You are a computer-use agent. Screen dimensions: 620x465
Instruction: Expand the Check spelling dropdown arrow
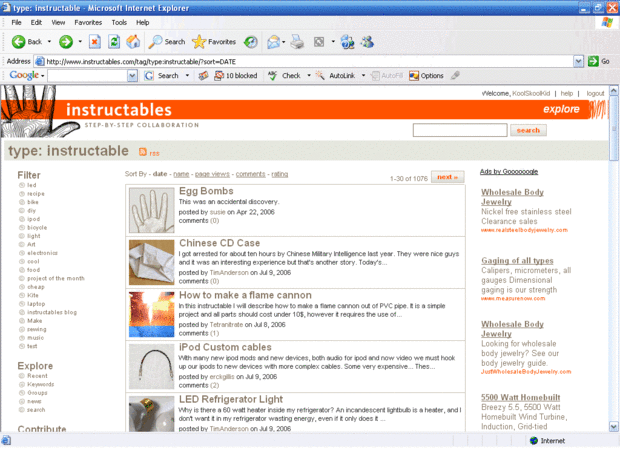tap(309, 76)
